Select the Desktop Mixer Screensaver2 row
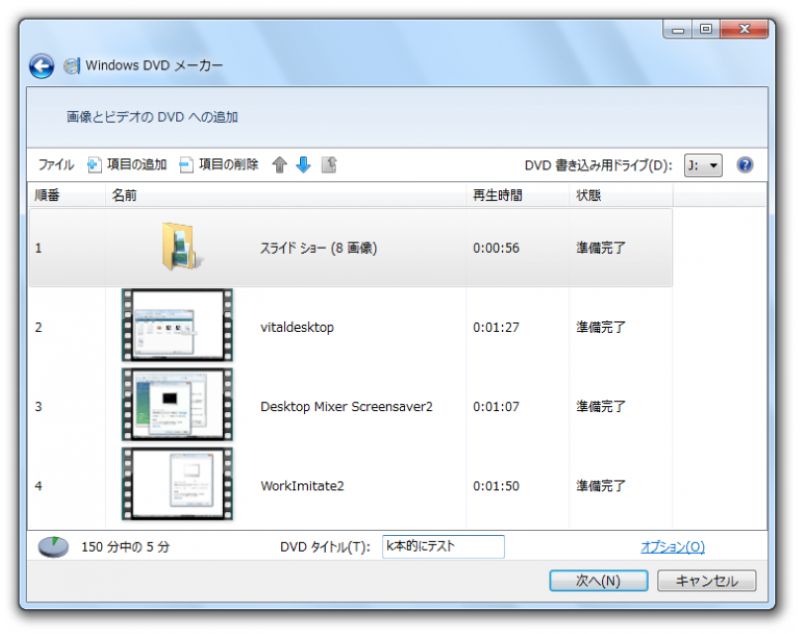 (176, 406)
